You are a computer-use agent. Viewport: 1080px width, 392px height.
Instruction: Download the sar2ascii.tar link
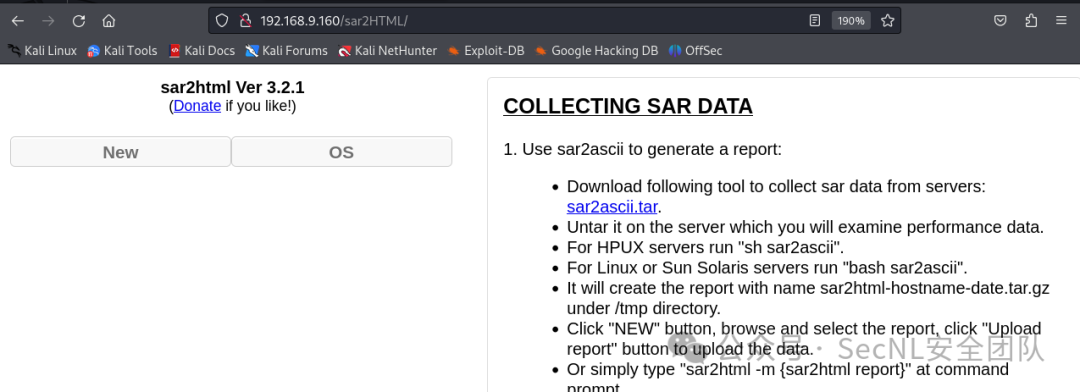coord(612,207)
